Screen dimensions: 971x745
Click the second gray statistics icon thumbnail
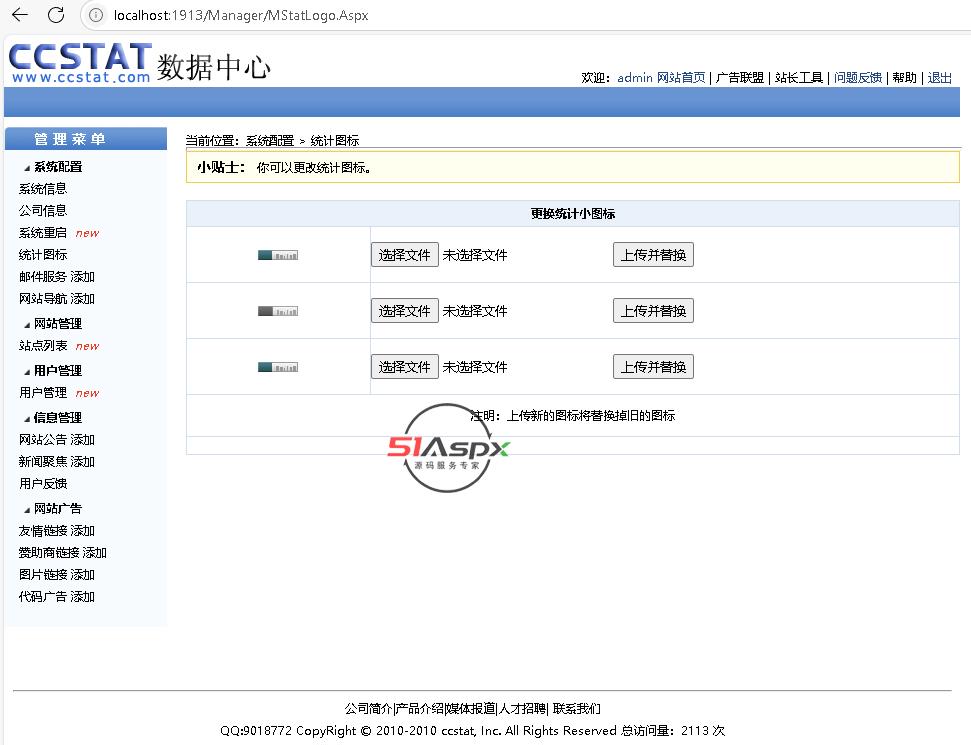(278, 311)
